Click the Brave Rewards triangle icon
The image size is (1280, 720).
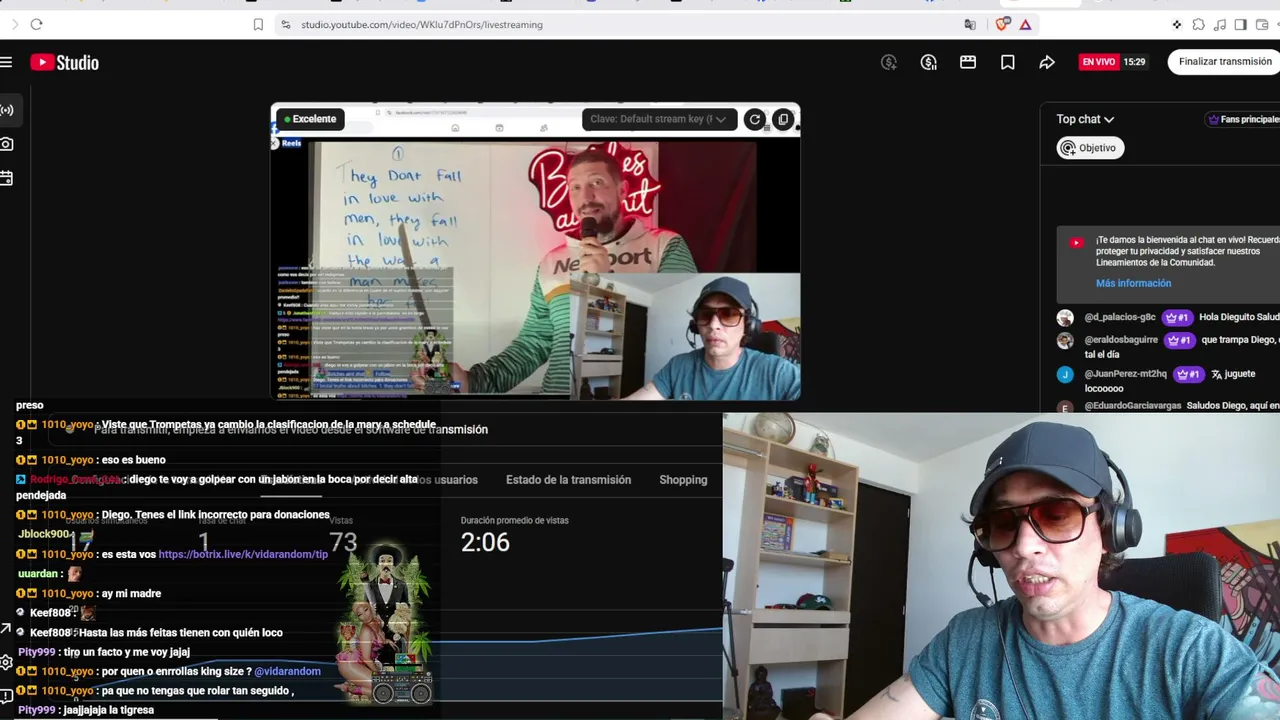click(1025, 24)
